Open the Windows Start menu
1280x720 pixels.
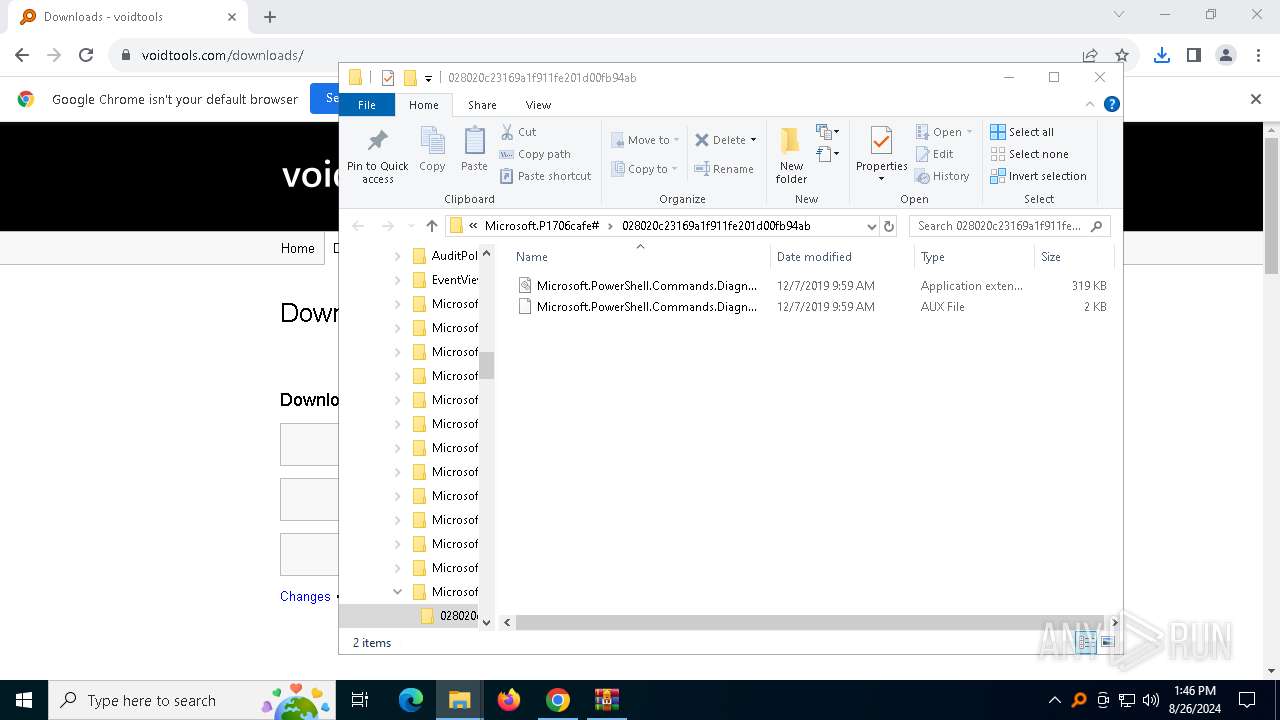pyautogui.click(x=24, y=700)
